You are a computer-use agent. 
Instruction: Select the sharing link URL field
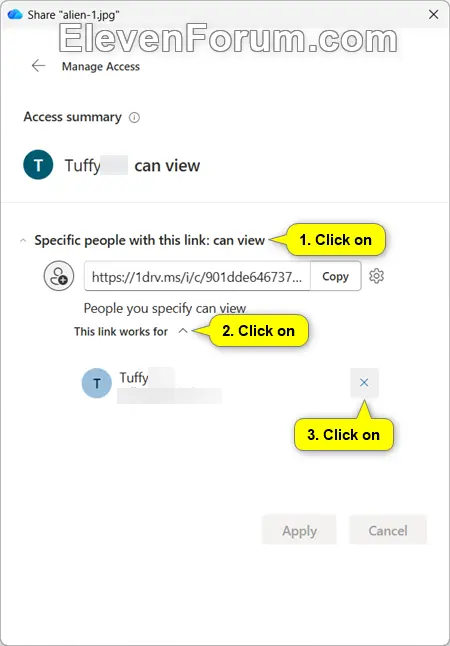pos(197,276)
